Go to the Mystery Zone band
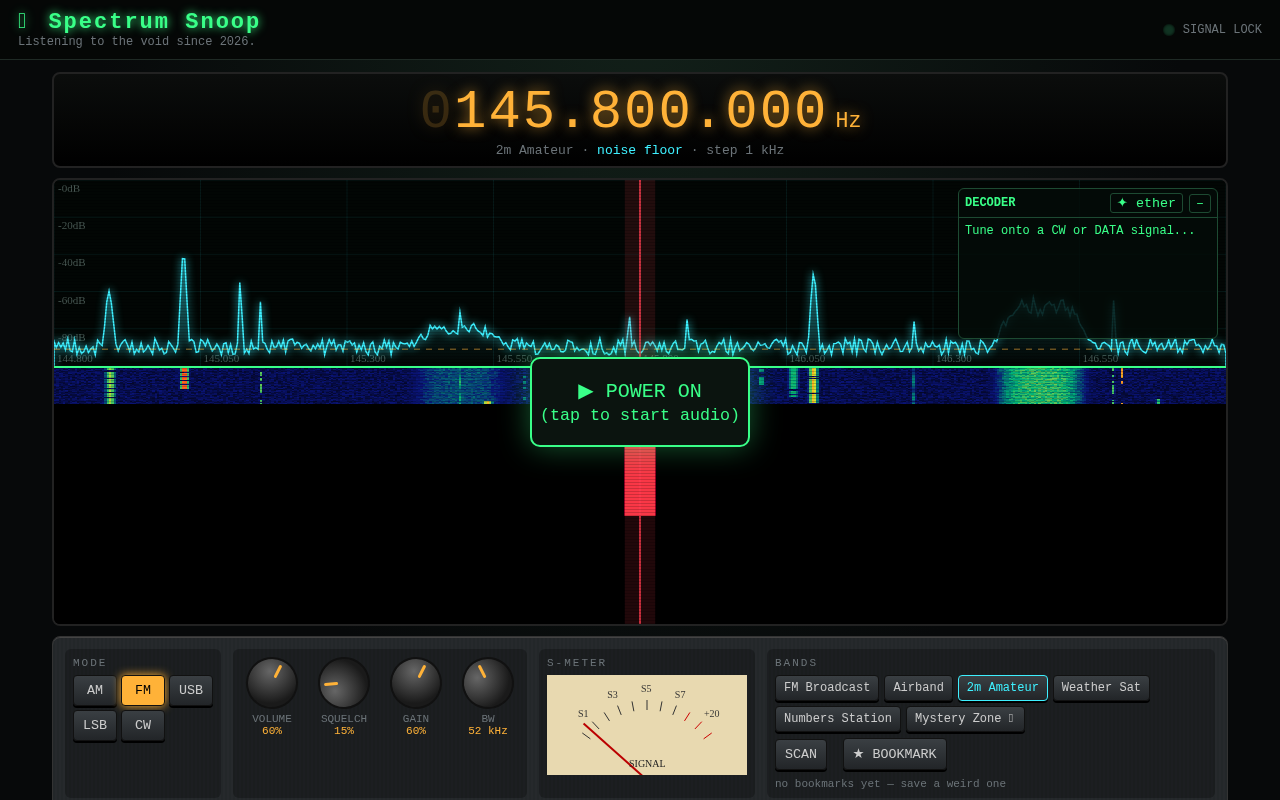The image size is (1280, 800). [965, 719]
